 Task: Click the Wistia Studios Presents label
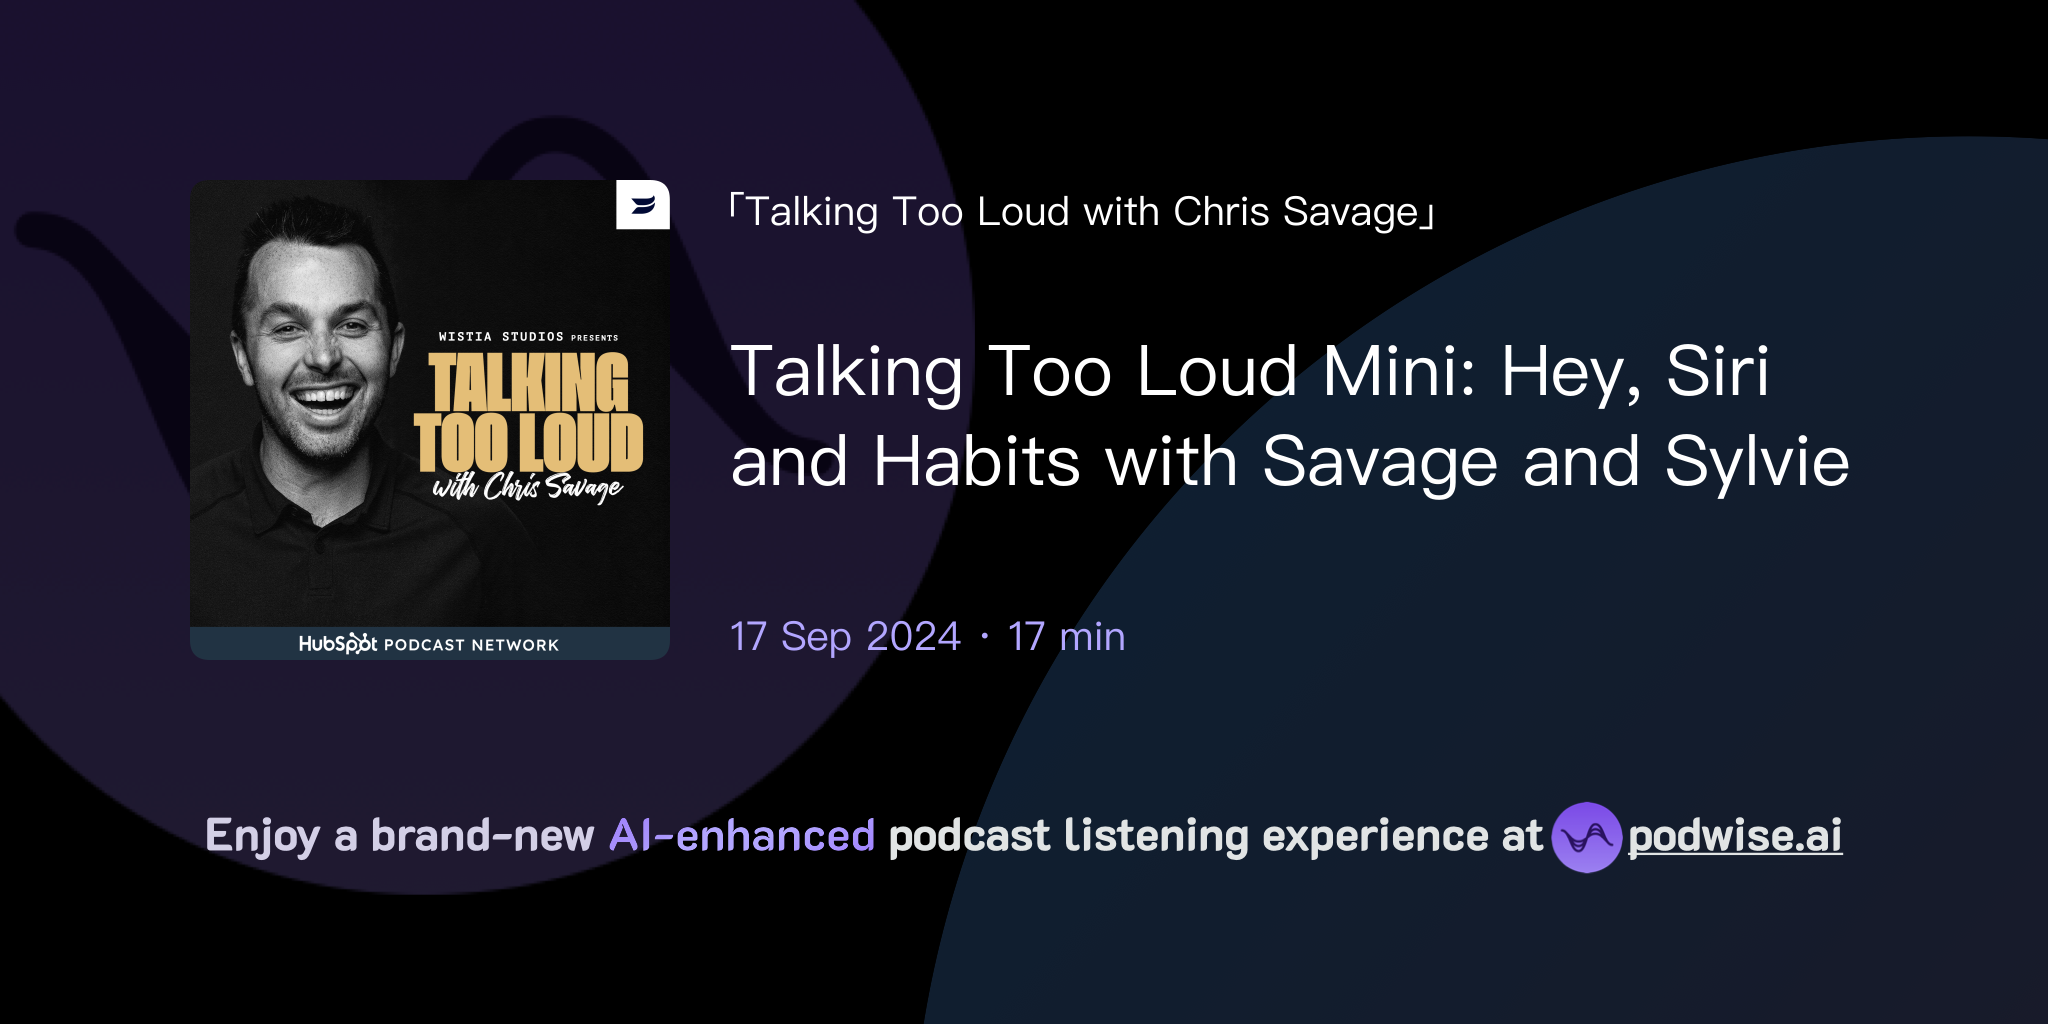point(528,337)
